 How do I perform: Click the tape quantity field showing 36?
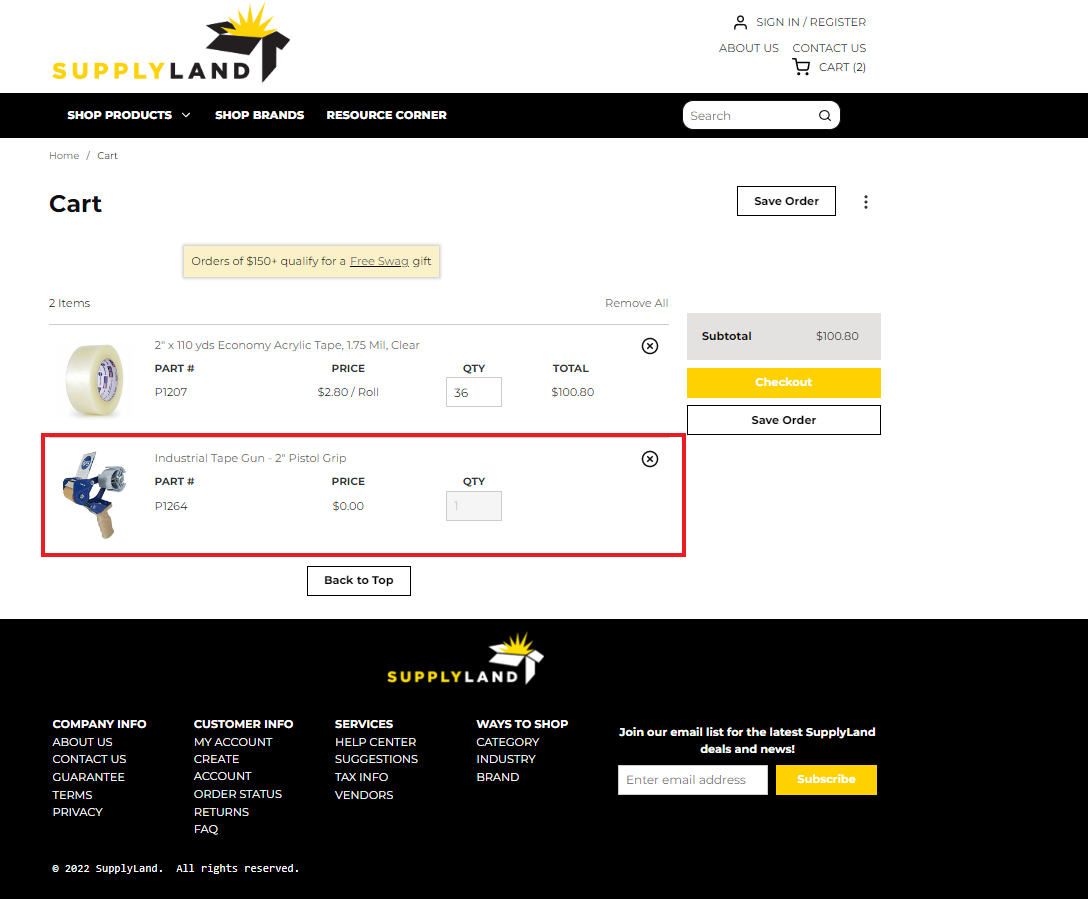click(473, 392)
